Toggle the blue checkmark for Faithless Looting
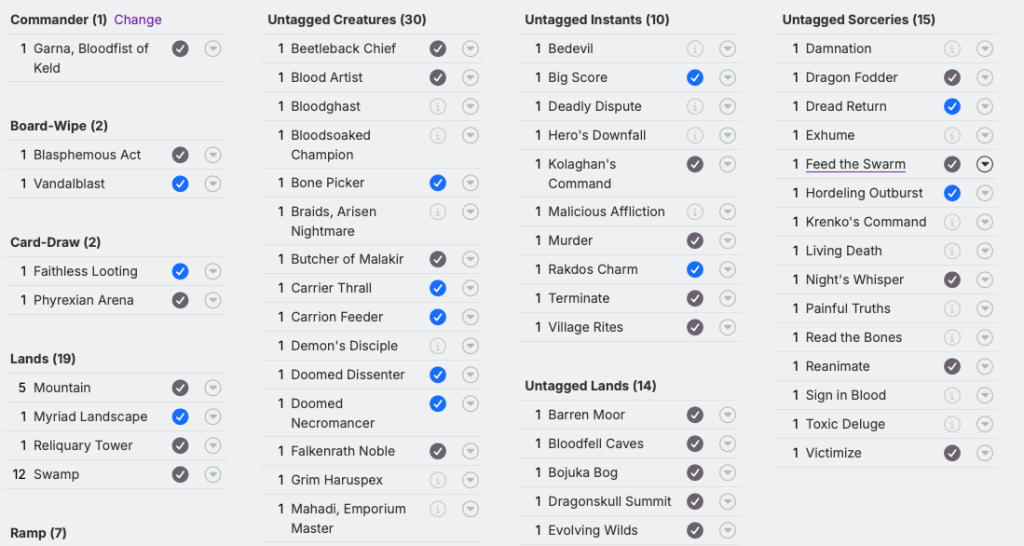1024x546 pixels. pos(180,271)
